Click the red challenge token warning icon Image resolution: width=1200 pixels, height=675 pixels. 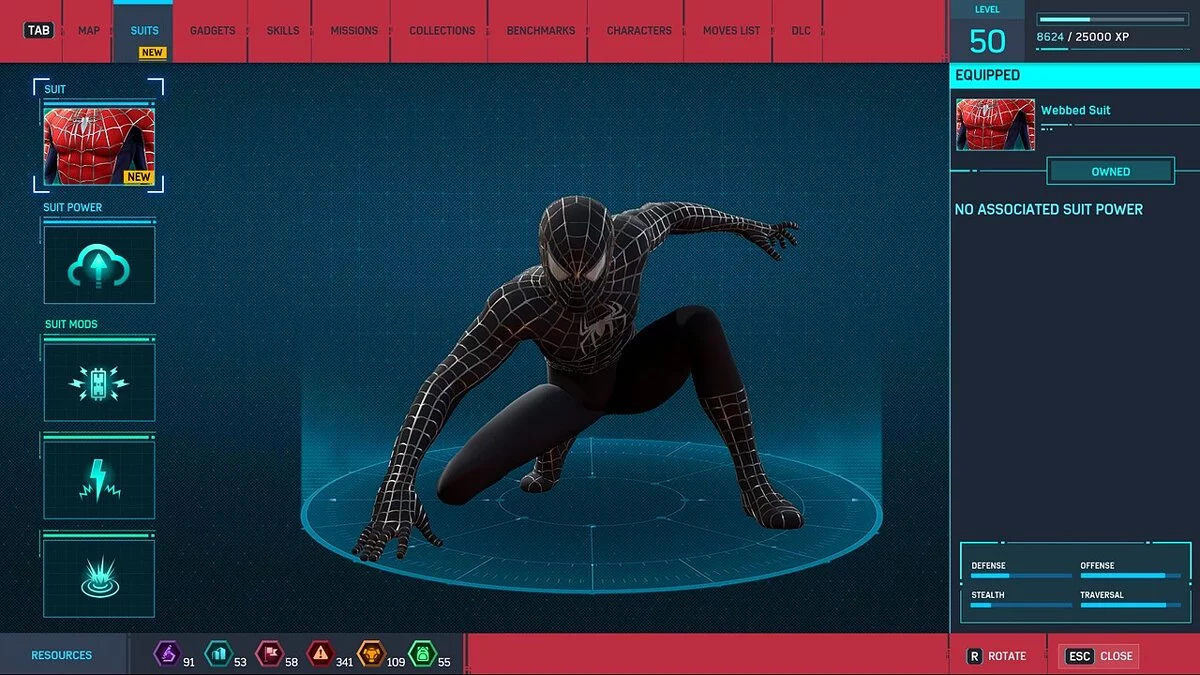[x=321, y=655]
